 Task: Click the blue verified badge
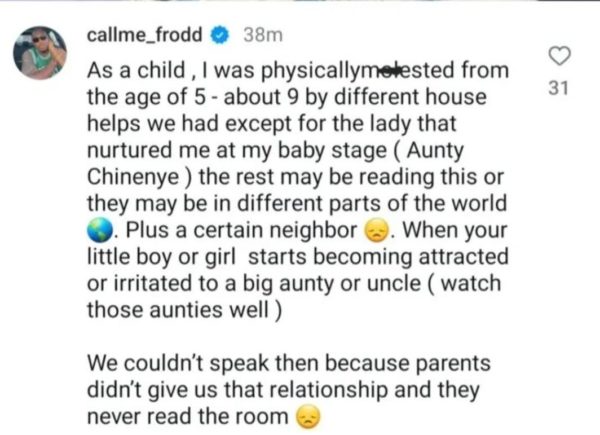click(x=221, y=36)
